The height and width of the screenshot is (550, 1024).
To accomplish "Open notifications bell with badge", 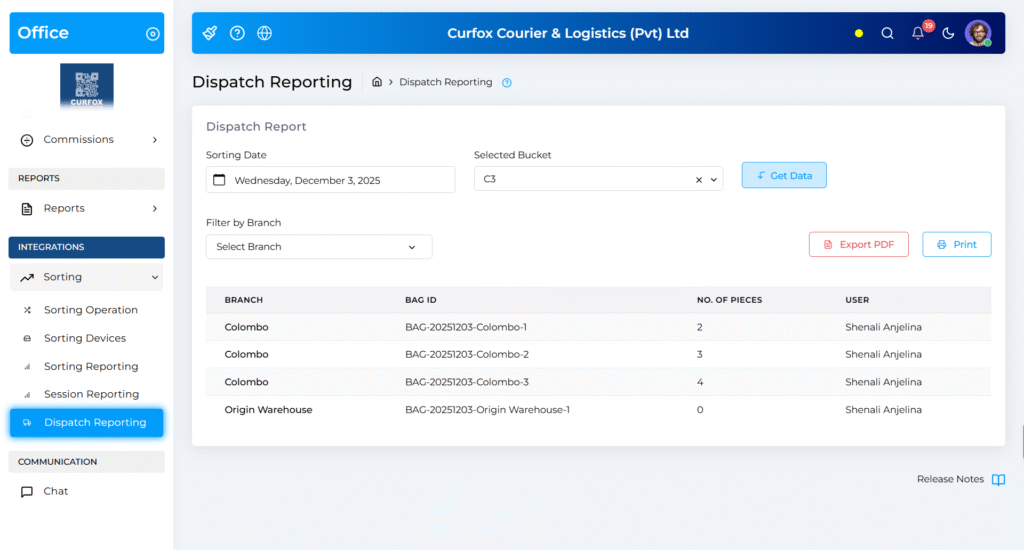I will 918,33.
